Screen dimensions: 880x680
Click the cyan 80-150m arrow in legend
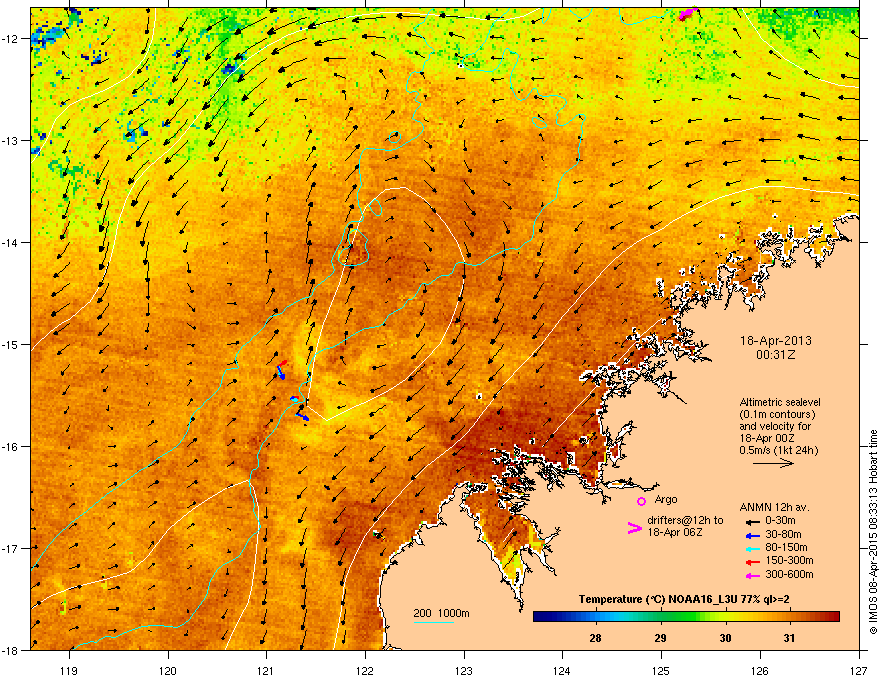tap(753, 548)
